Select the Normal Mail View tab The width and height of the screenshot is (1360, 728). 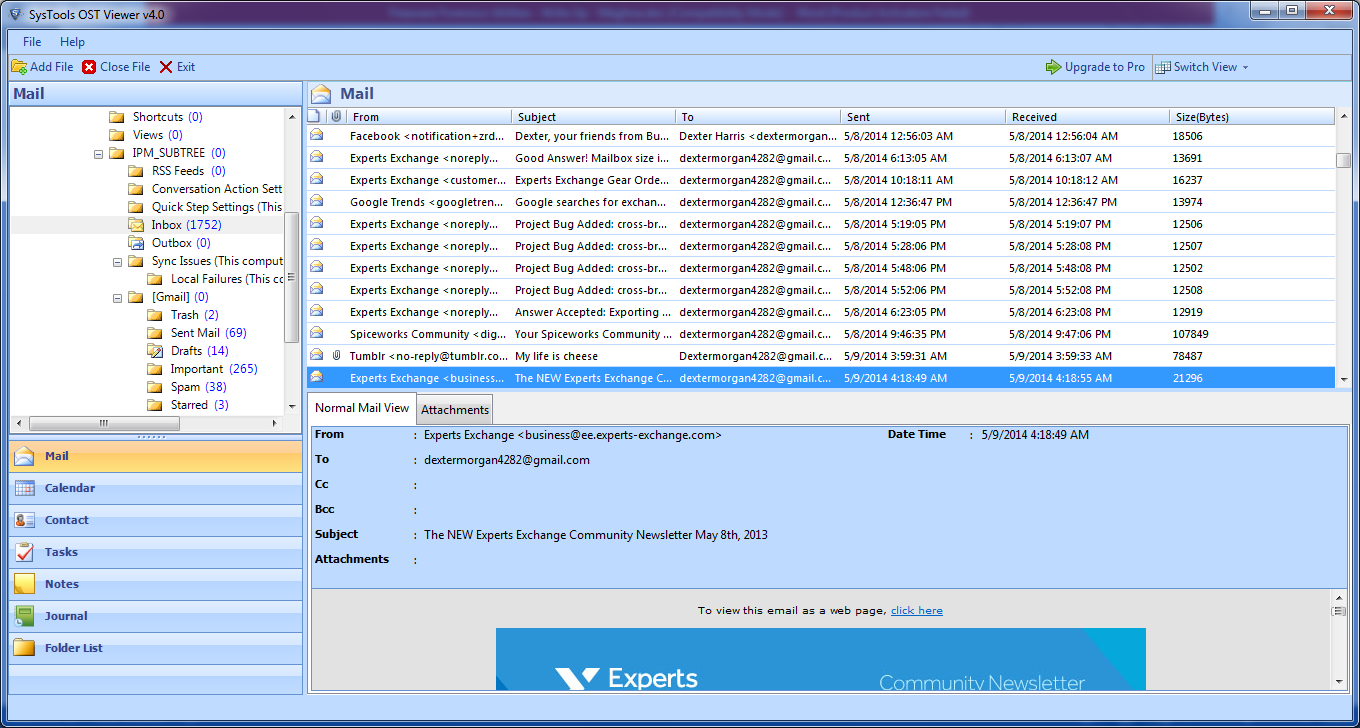(x=362, y=408)
